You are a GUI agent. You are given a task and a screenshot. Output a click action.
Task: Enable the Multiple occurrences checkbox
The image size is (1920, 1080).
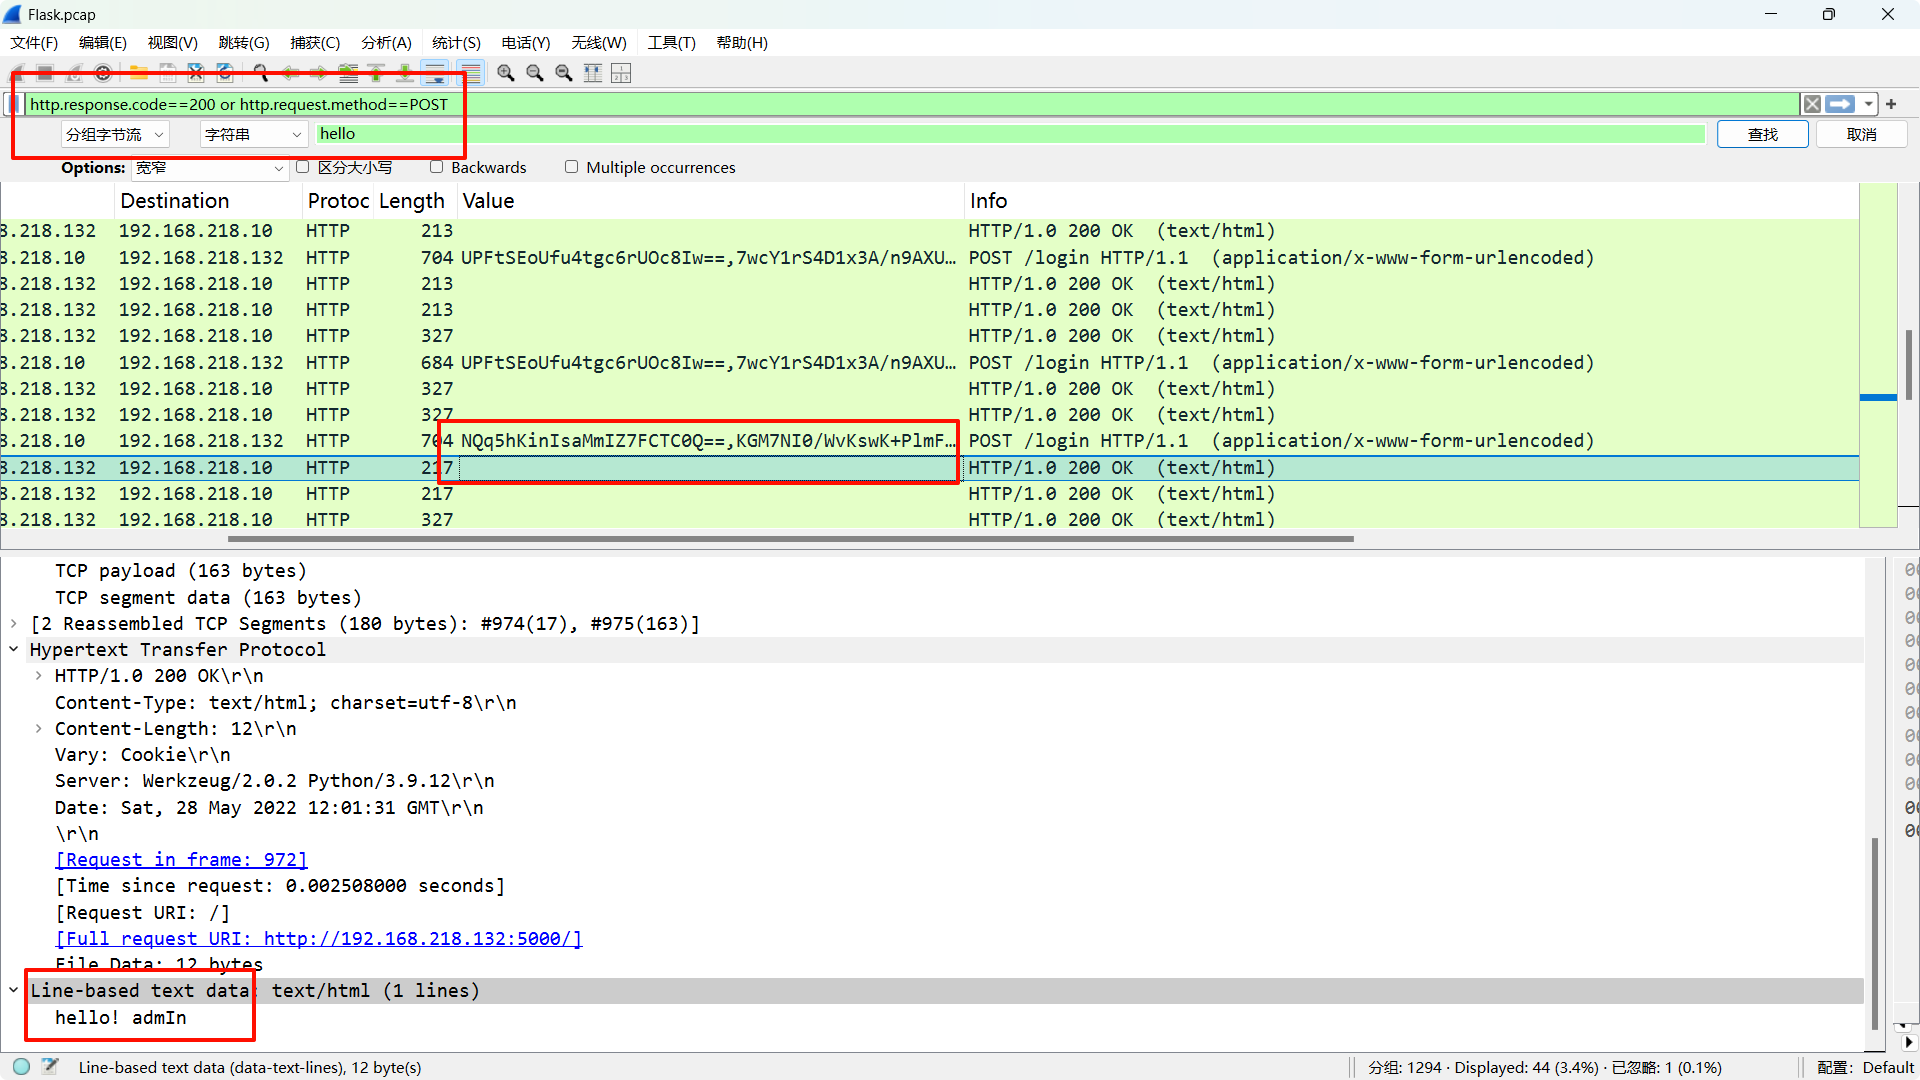(x=571, y=167)
